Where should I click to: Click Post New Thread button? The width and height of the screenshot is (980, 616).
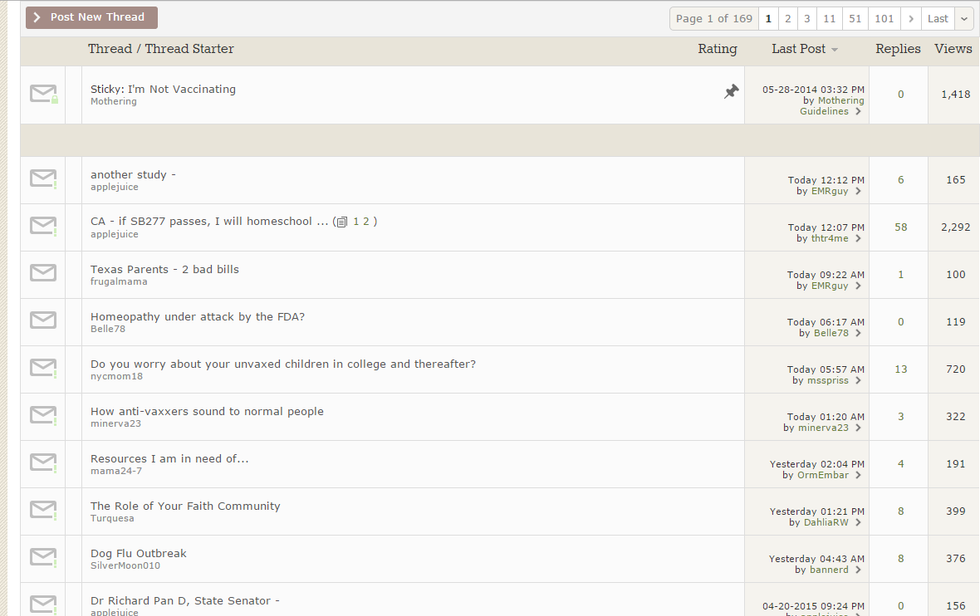[x=92, y=18]
